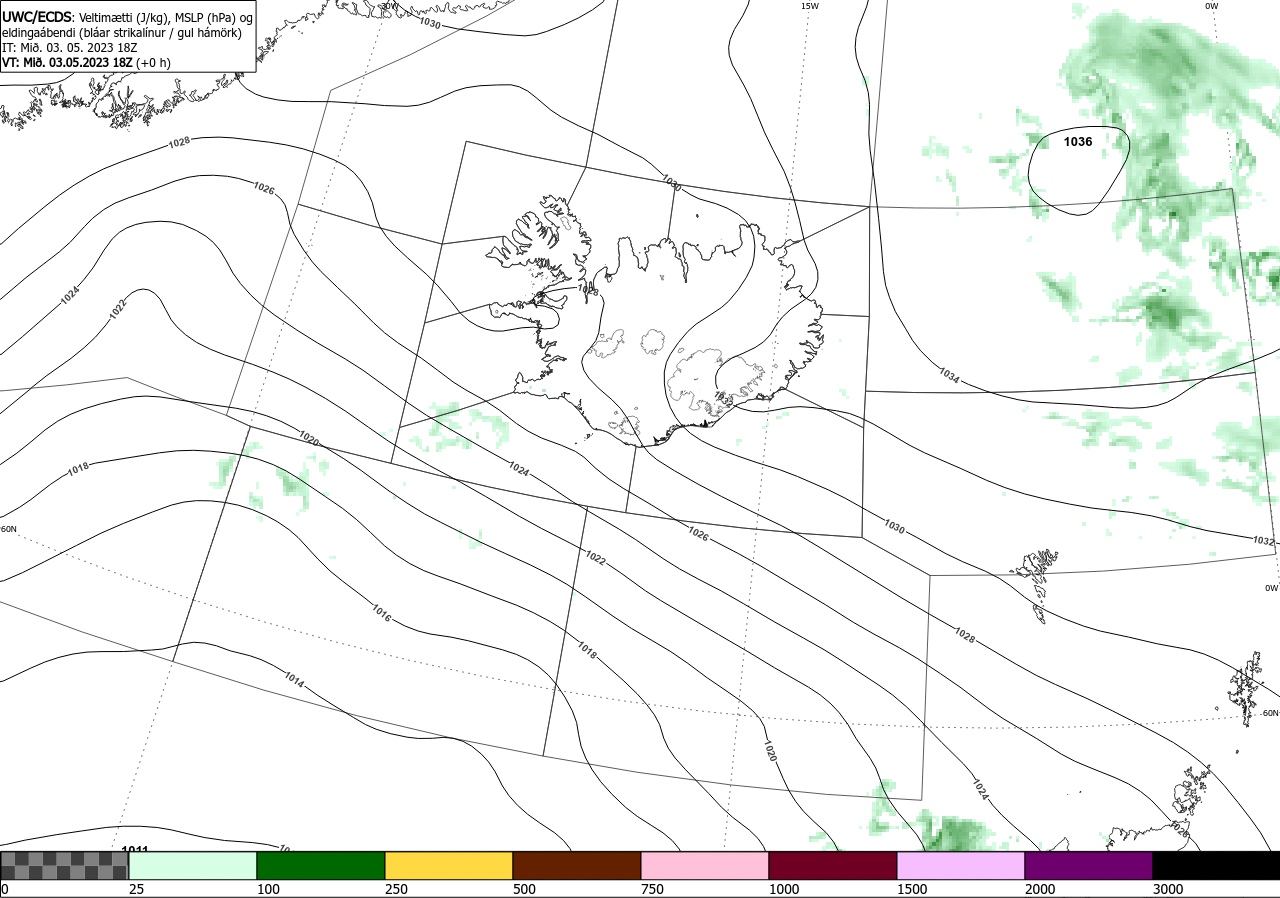Click the "1014" isobar label
This screenshot has height=898, width=1280.
point(294,679)
